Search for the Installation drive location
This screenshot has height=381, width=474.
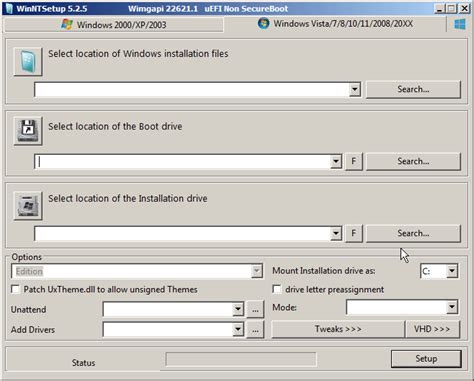tap(413, 233)
